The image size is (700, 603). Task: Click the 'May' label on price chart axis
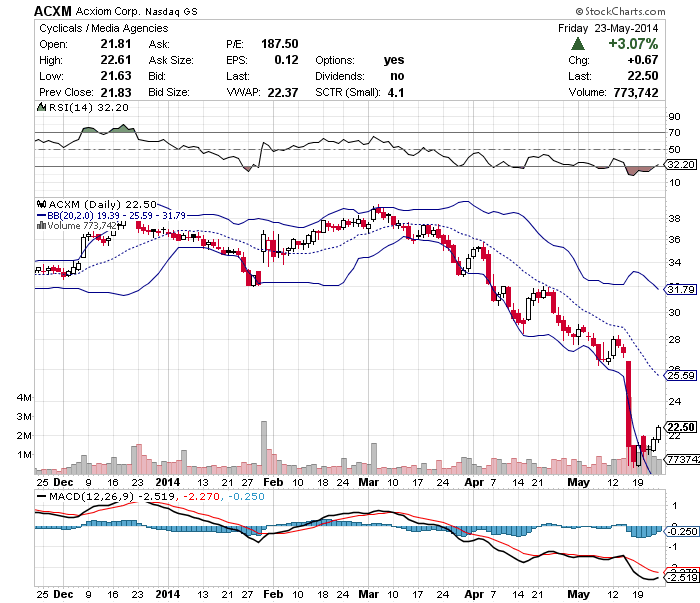[578, 482]
